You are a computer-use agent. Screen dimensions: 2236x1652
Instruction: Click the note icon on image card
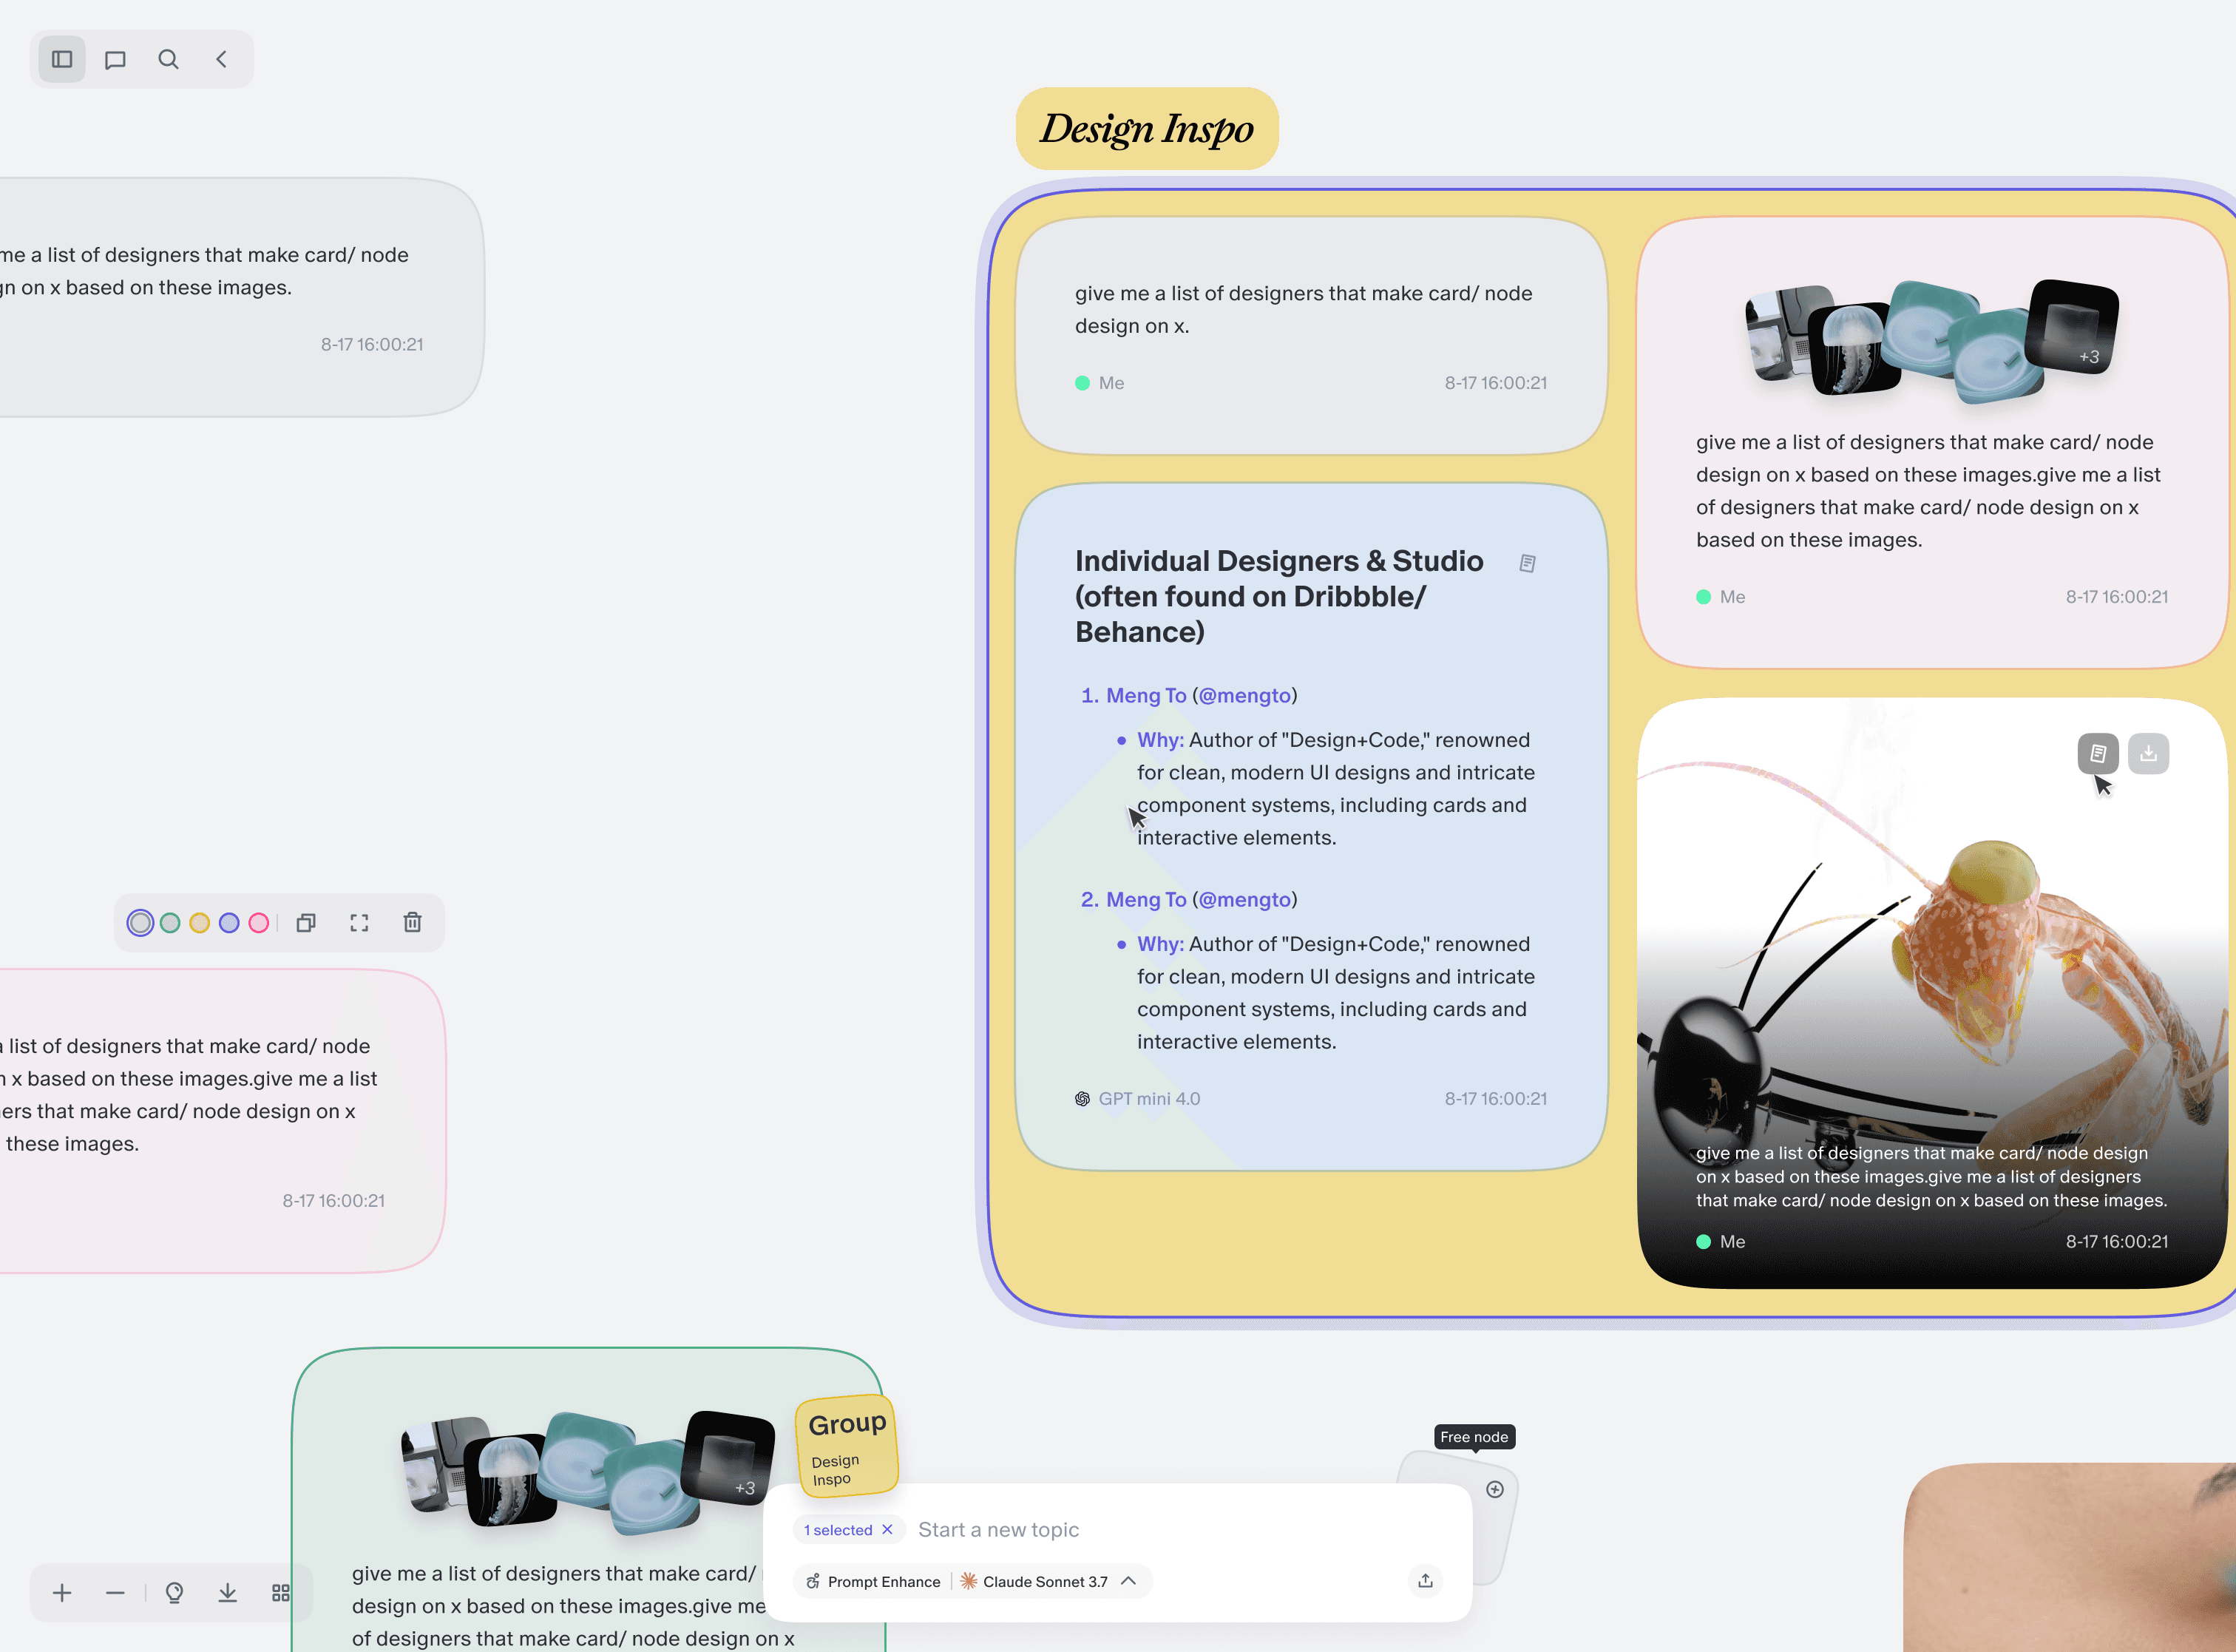tap(2097, 753)
